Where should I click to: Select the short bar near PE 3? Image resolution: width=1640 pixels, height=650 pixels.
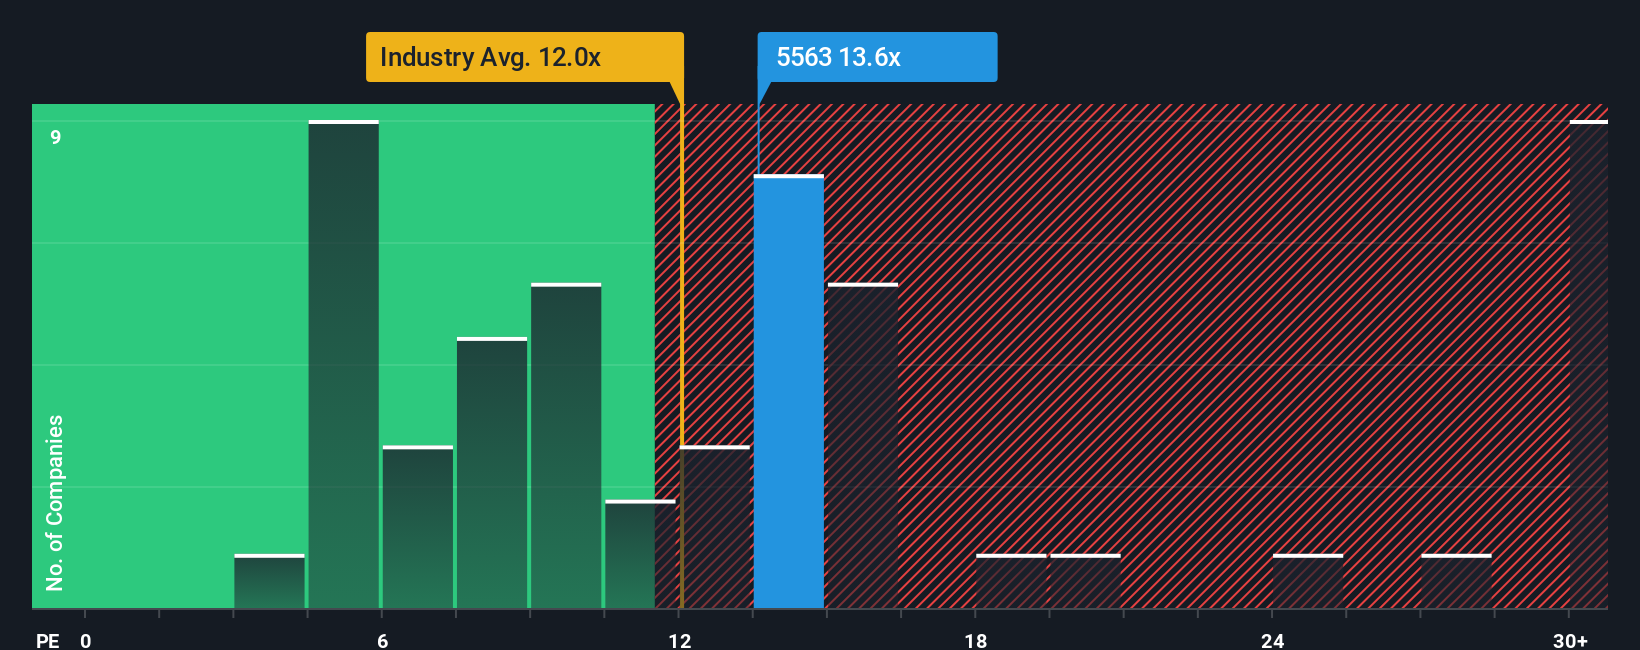pos(269,581)
